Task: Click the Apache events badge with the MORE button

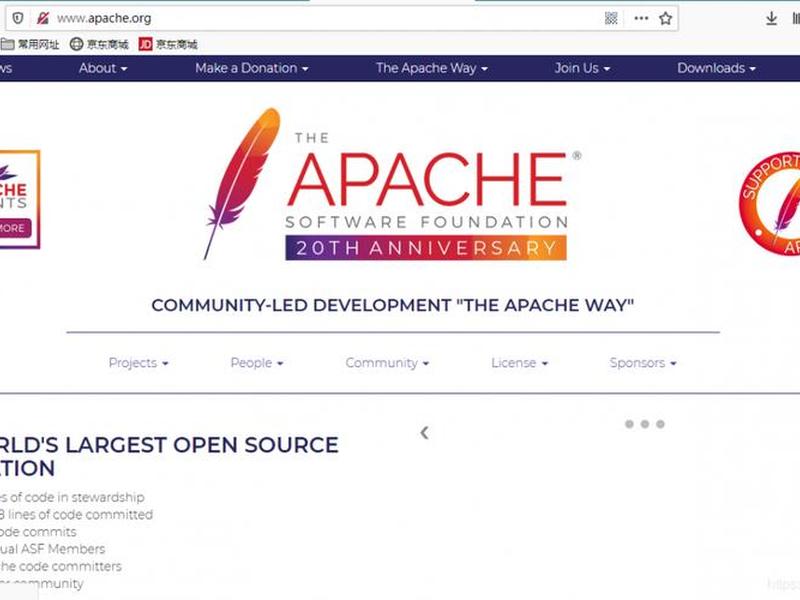Action: [19, 199]
